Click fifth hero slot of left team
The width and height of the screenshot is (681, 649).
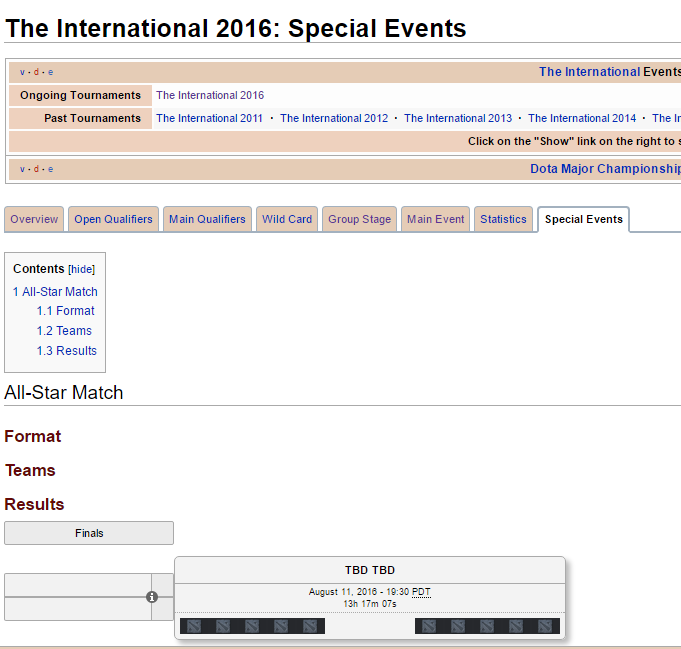click(310, 626)
